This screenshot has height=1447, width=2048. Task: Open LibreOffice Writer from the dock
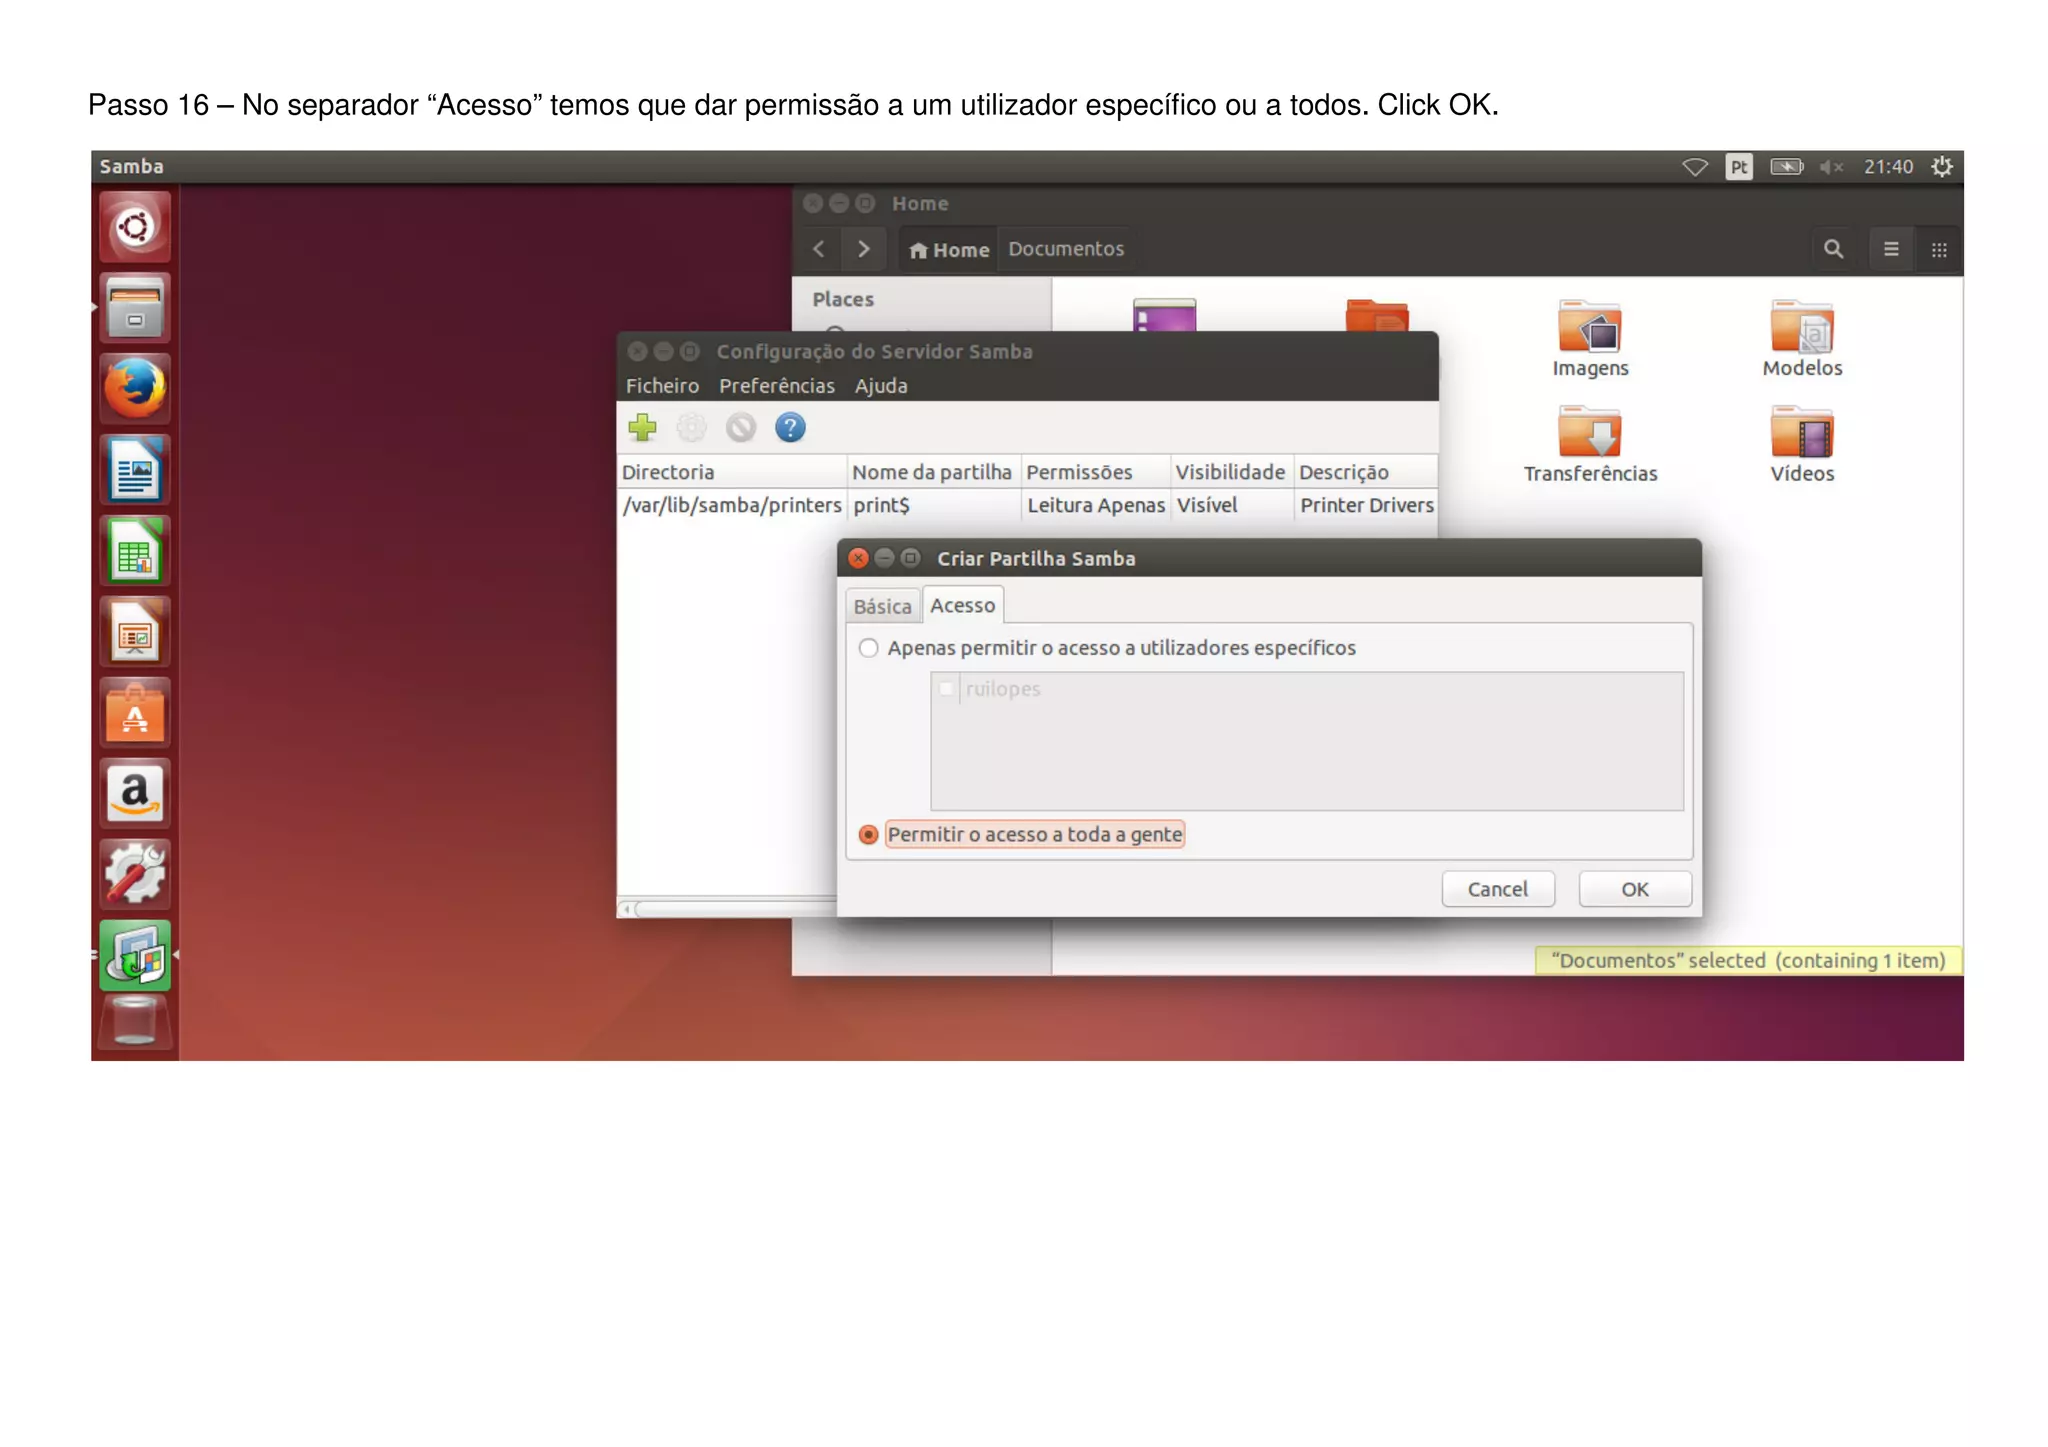tap(135, 470)
